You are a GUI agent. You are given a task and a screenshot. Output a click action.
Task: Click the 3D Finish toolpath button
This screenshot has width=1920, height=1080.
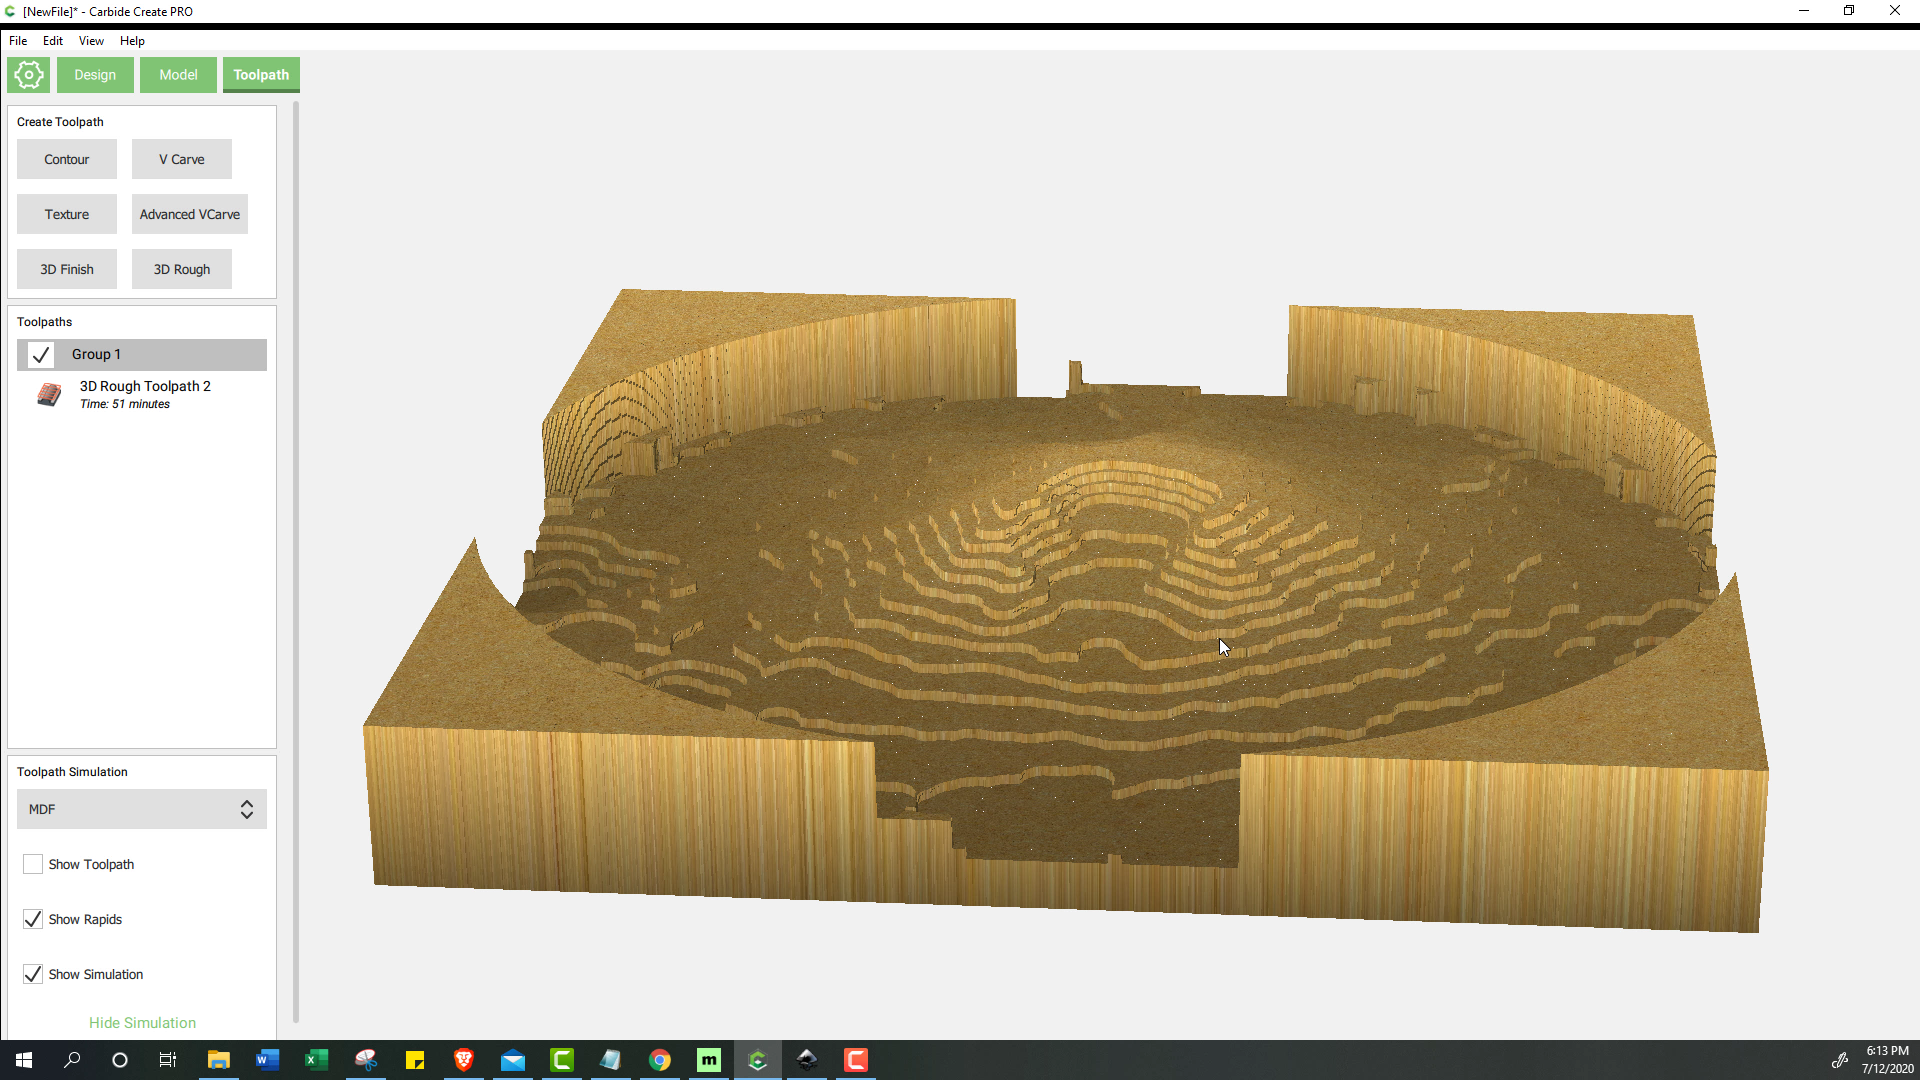67,269
